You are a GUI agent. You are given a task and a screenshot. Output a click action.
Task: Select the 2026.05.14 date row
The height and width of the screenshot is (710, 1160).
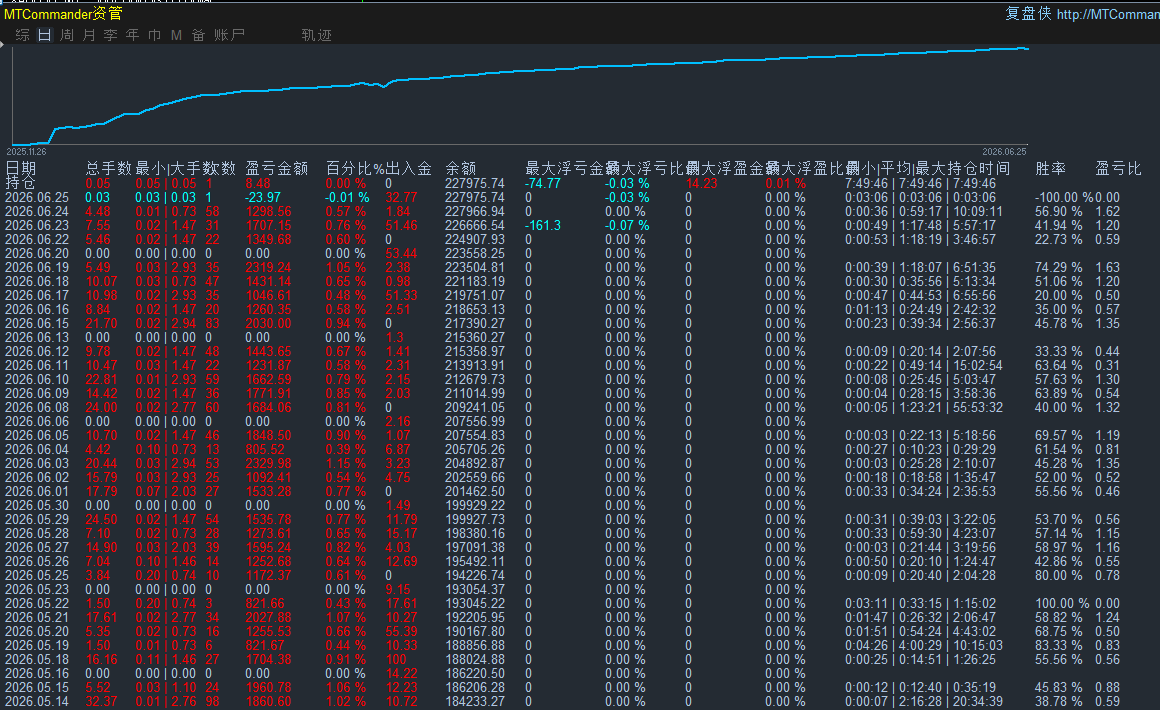37,701
